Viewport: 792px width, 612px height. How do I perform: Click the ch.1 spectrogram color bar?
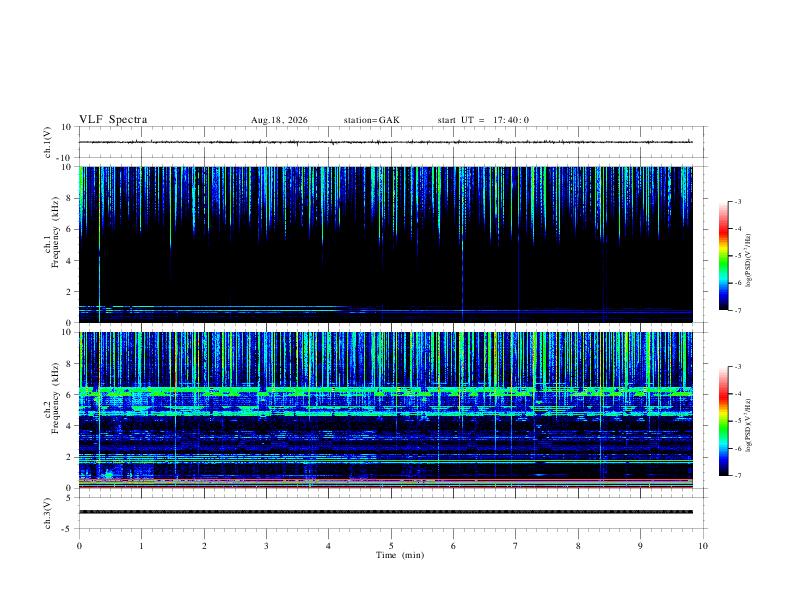click(724, 256)
